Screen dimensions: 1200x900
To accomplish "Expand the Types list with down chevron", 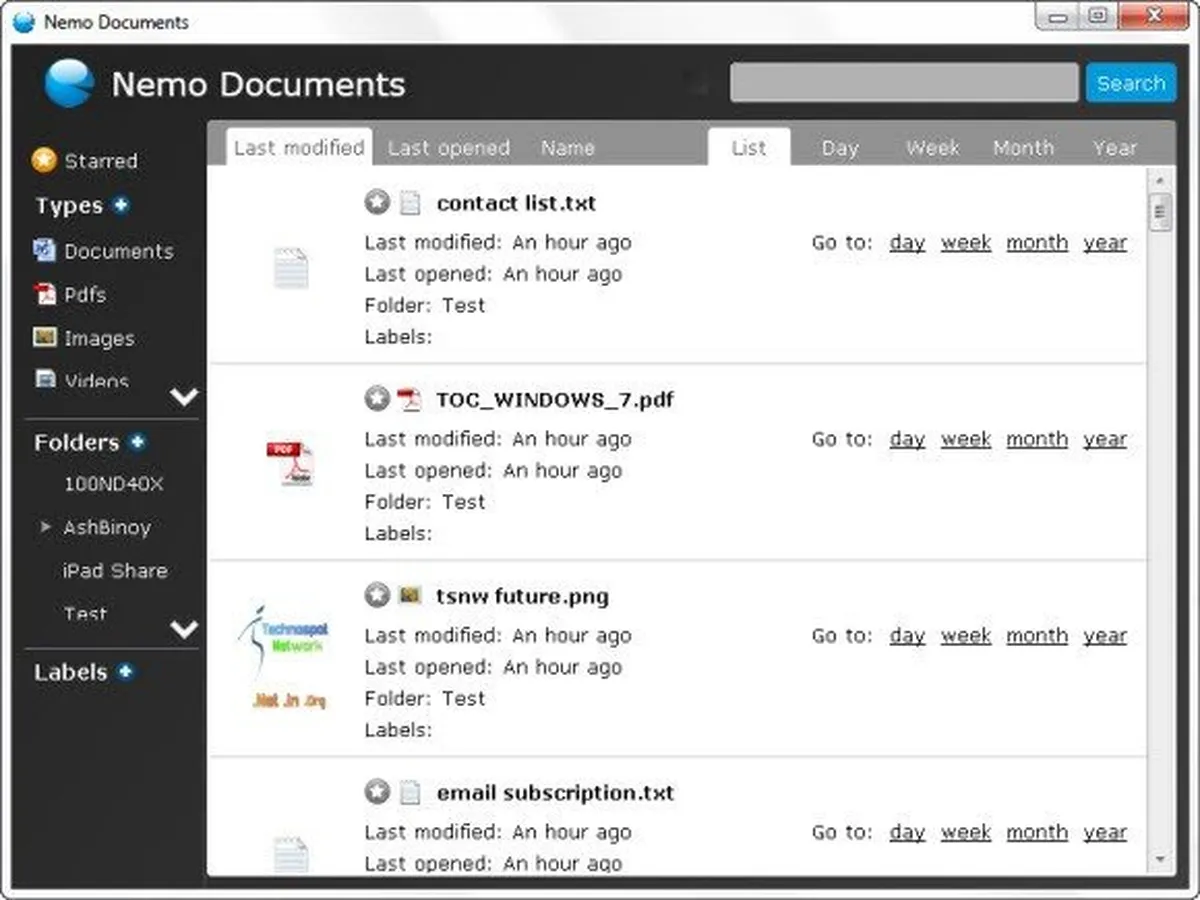I will click(x=184, y=396).
